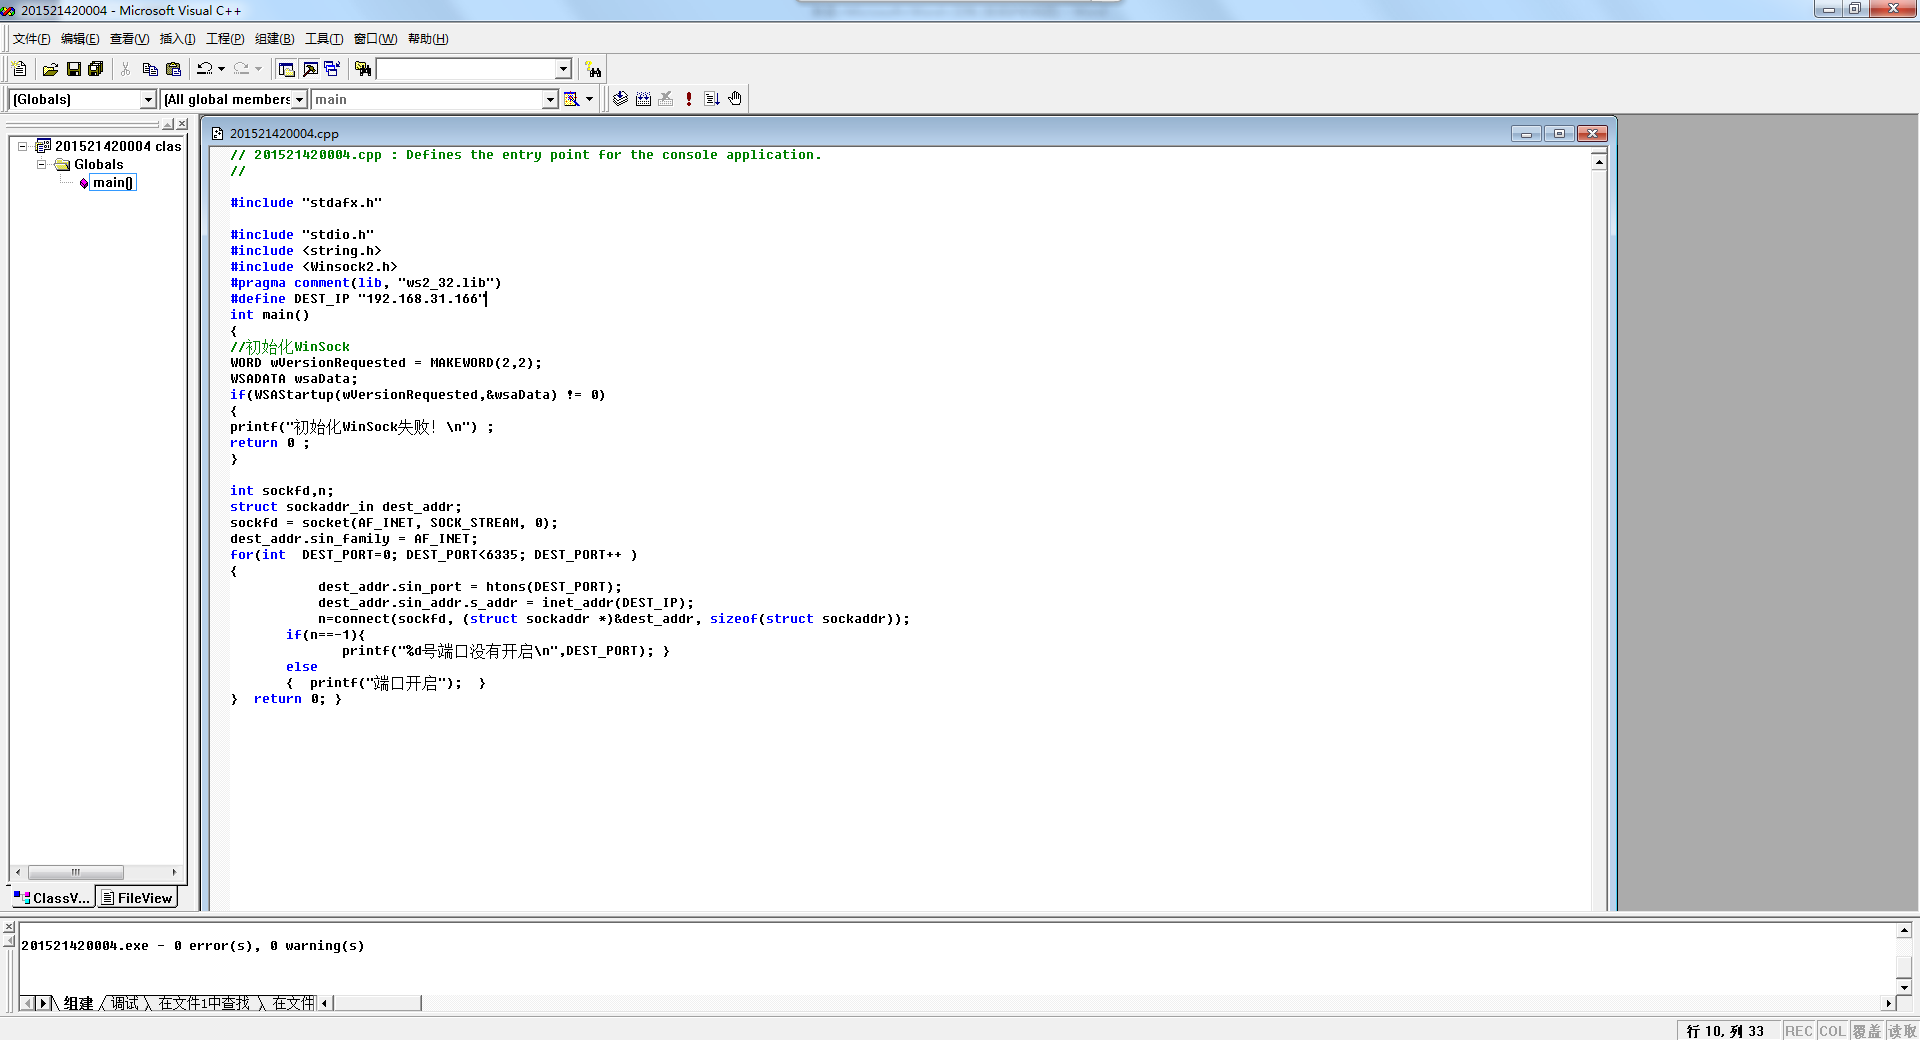Viewport: 1920px width, 1040px height.
Task: Toggle the Workspace panel icon
Action: 287,69
